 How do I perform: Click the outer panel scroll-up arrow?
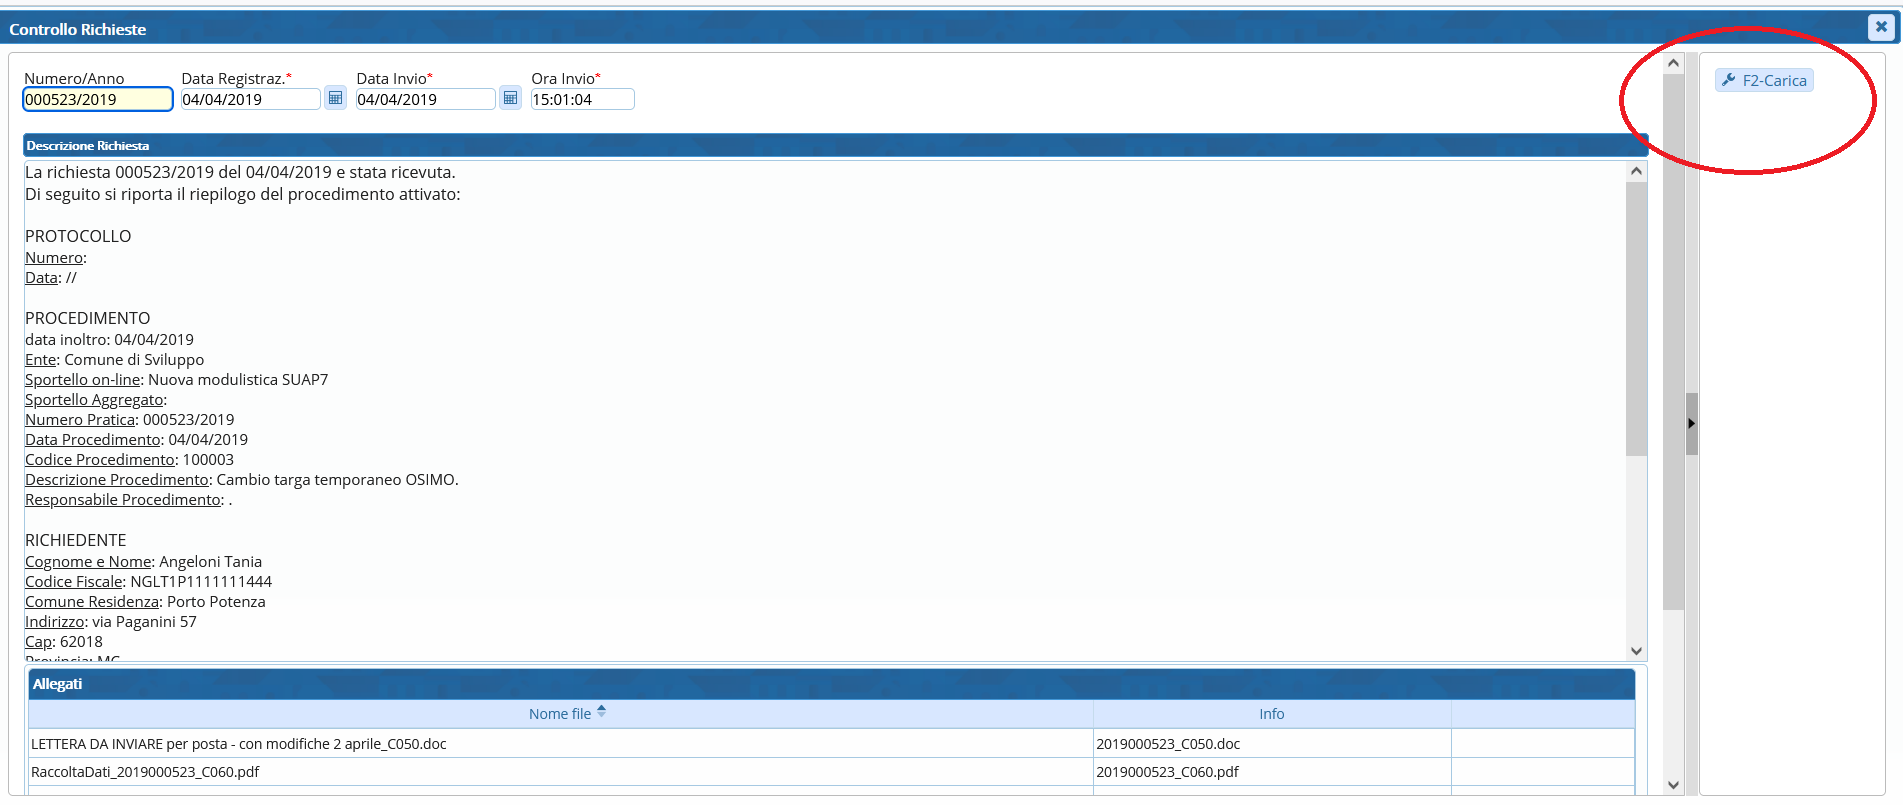click(1673, 63)
